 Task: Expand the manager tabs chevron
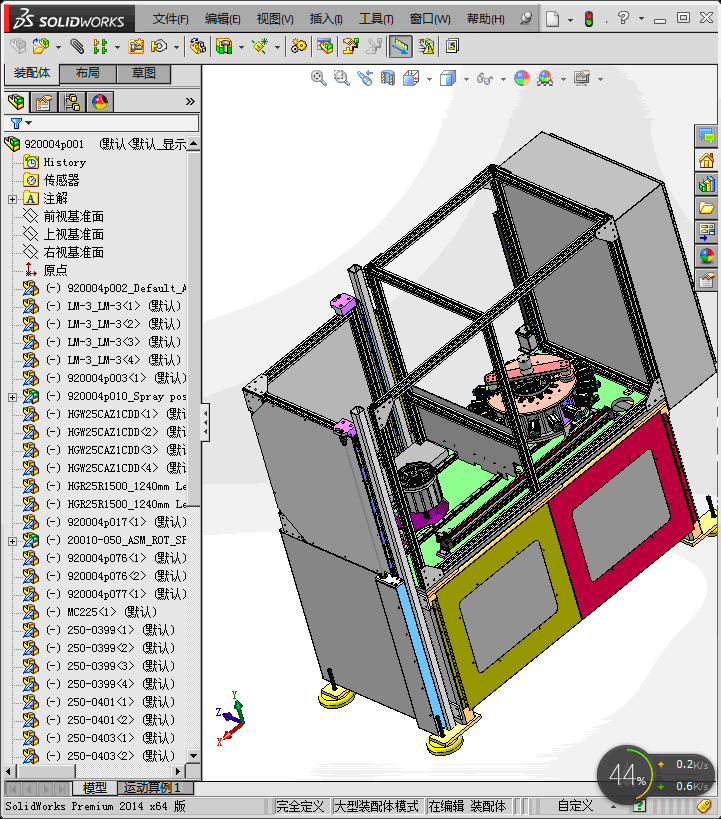click(190, 101)
